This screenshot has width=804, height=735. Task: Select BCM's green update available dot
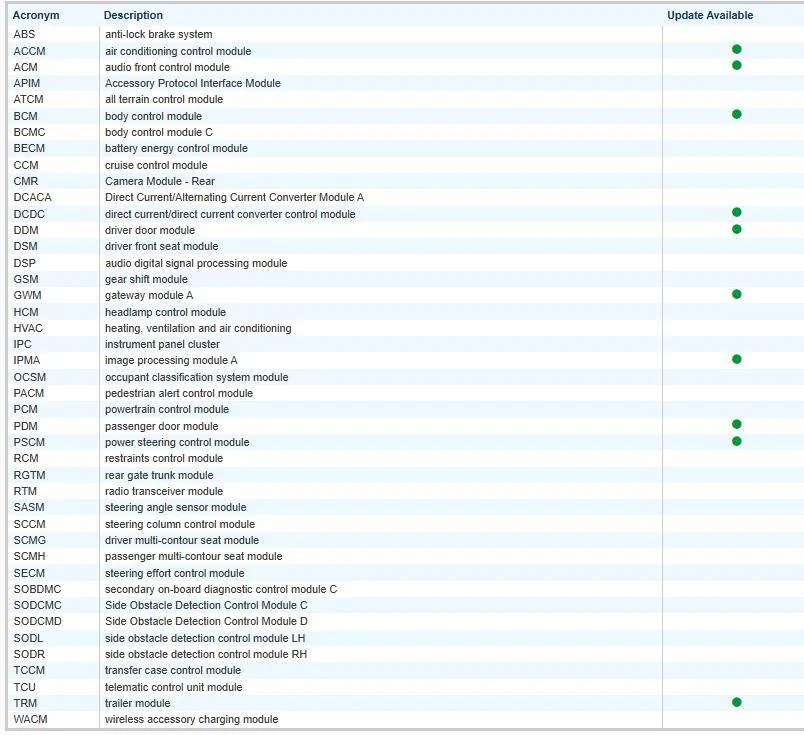[736, 114]
